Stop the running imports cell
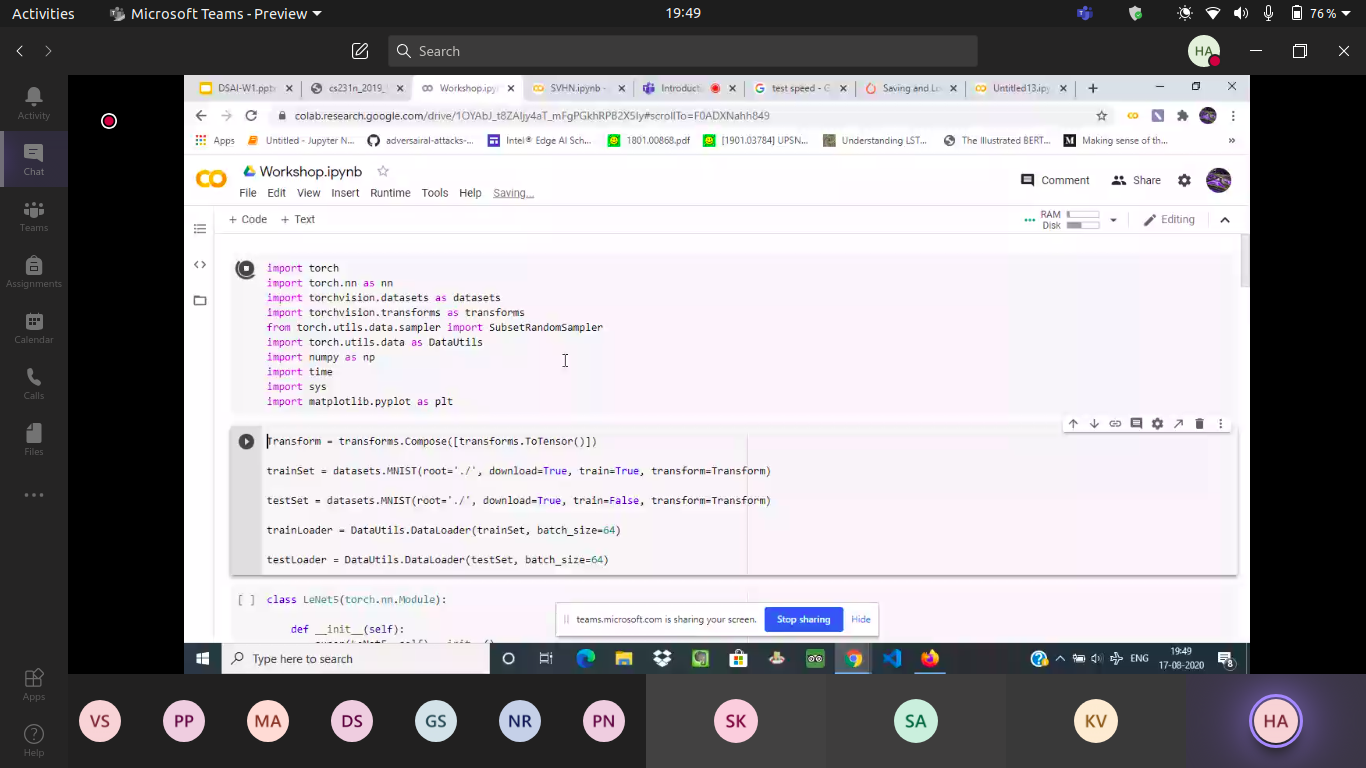Screen dimensions: 1366x768 click(246, 268)
